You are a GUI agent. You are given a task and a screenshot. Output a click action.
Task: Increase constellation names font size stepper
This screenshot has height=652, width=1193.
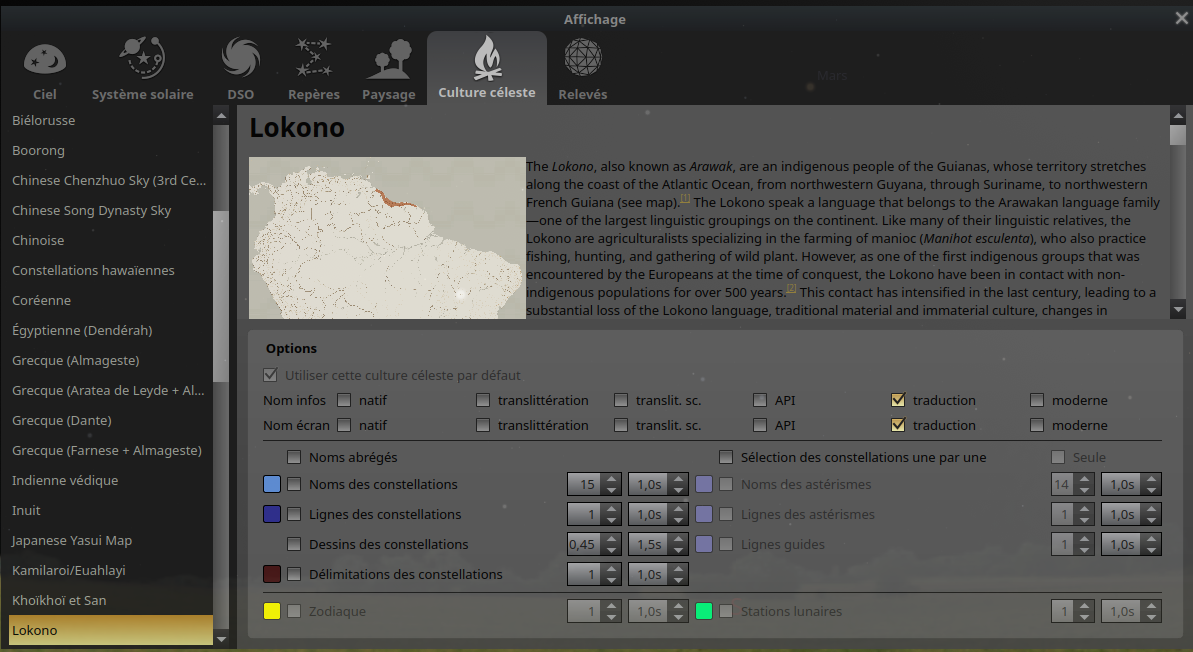[612, 479]
